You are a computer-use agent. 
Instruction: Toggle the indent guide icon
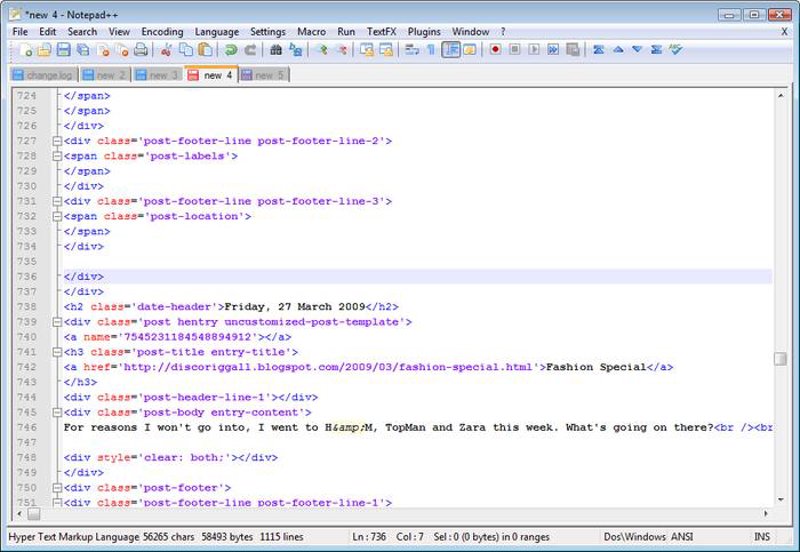(x=451, y=49)
